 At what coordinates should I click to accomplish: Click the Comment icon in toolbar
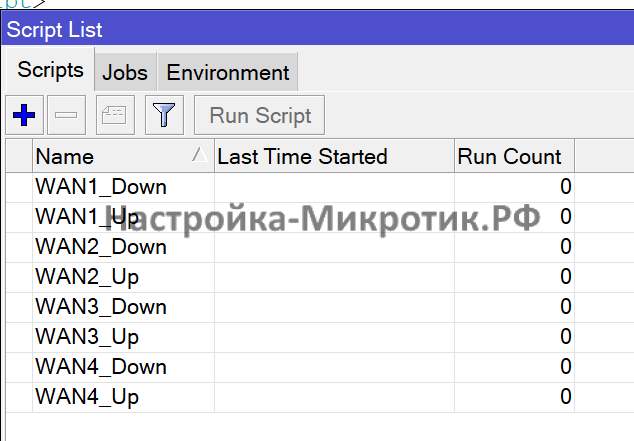(115, 116)
